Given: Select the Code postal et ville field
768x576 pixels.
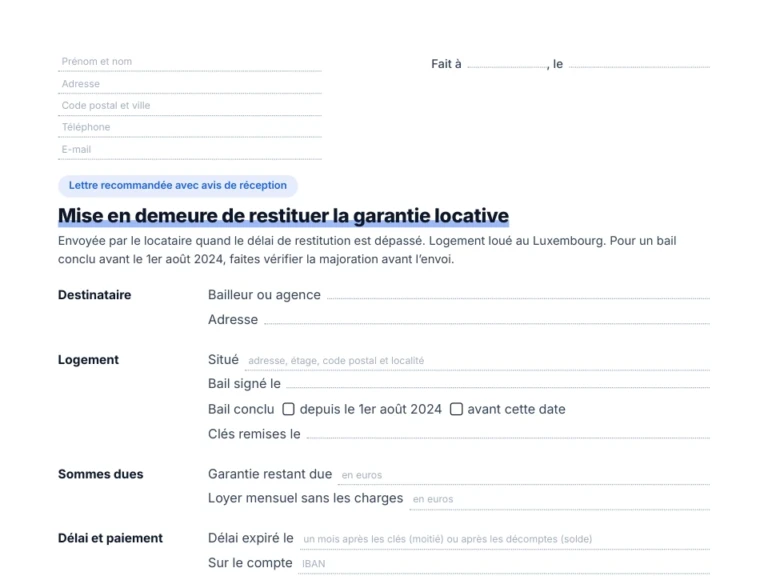Looking at the screenshot, I should (190, 105).
